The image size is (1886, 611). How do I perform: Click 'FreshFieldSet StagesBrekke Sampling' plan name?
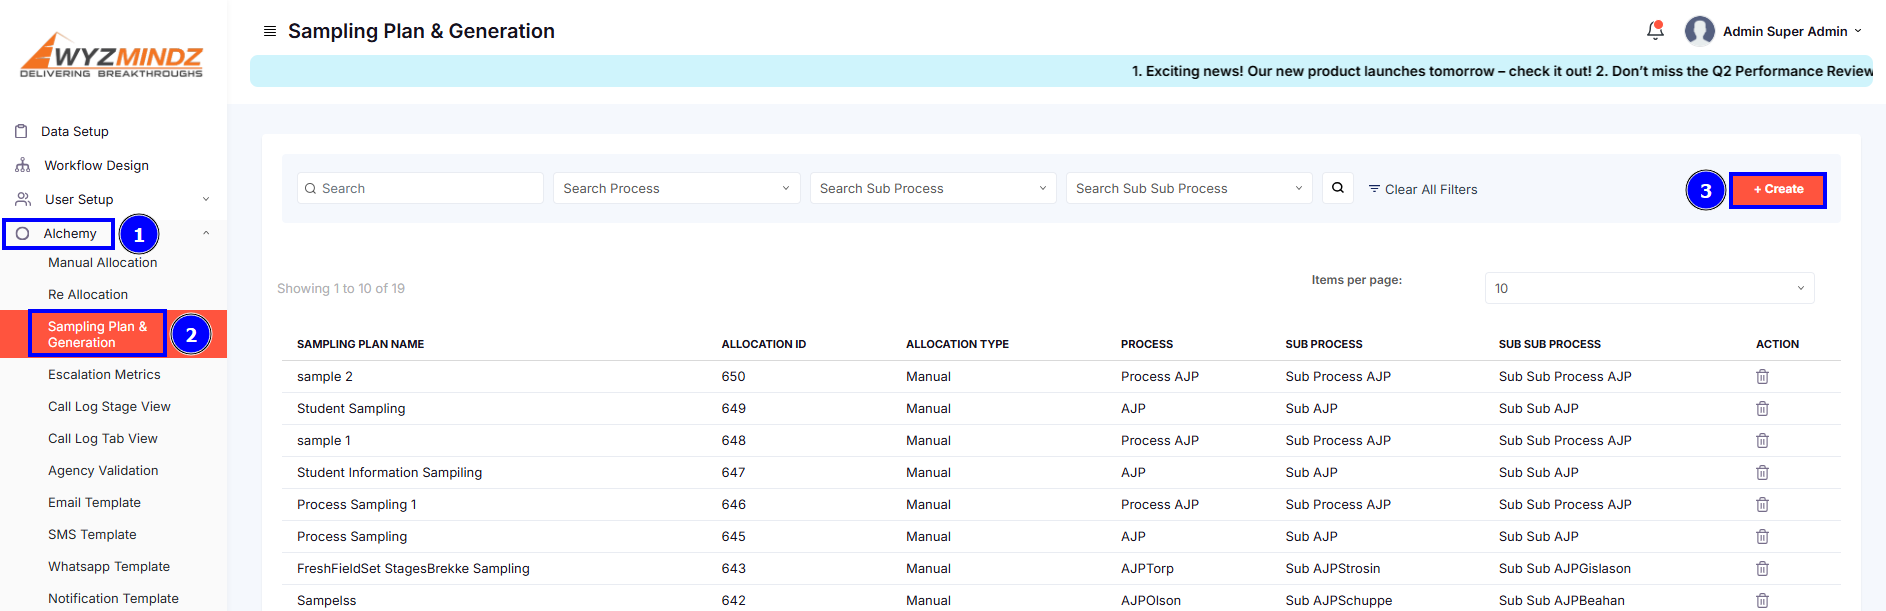(413, 569)
